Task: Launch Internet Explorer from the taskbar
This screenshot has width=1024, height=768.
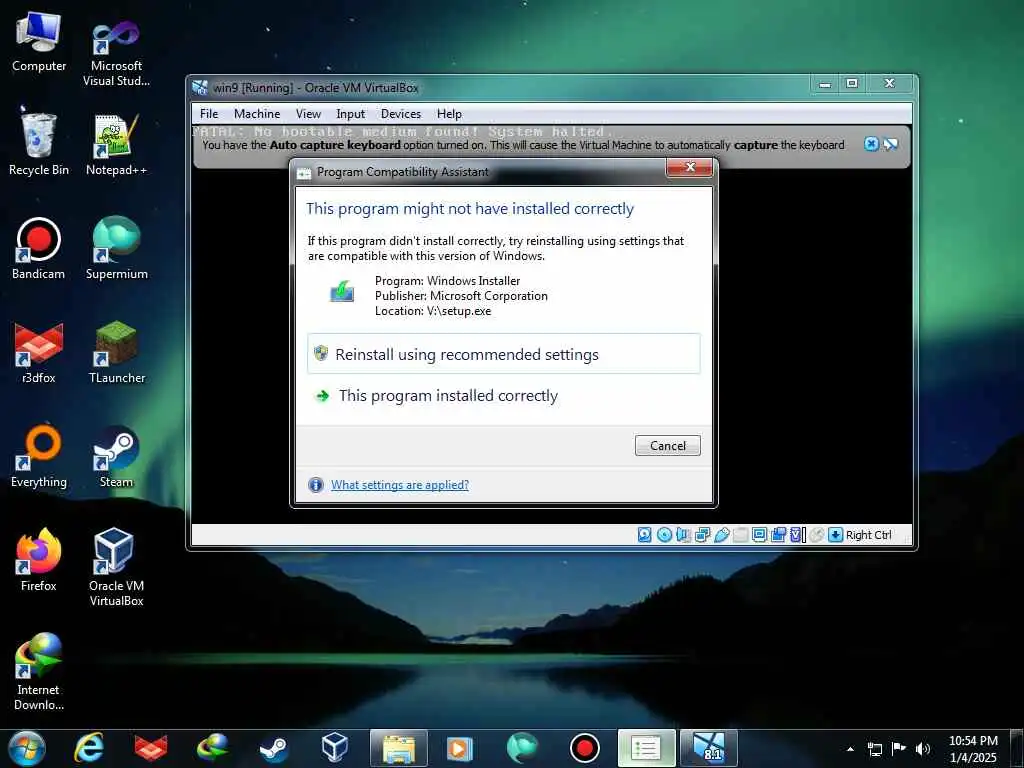Action: coord(89,748)
